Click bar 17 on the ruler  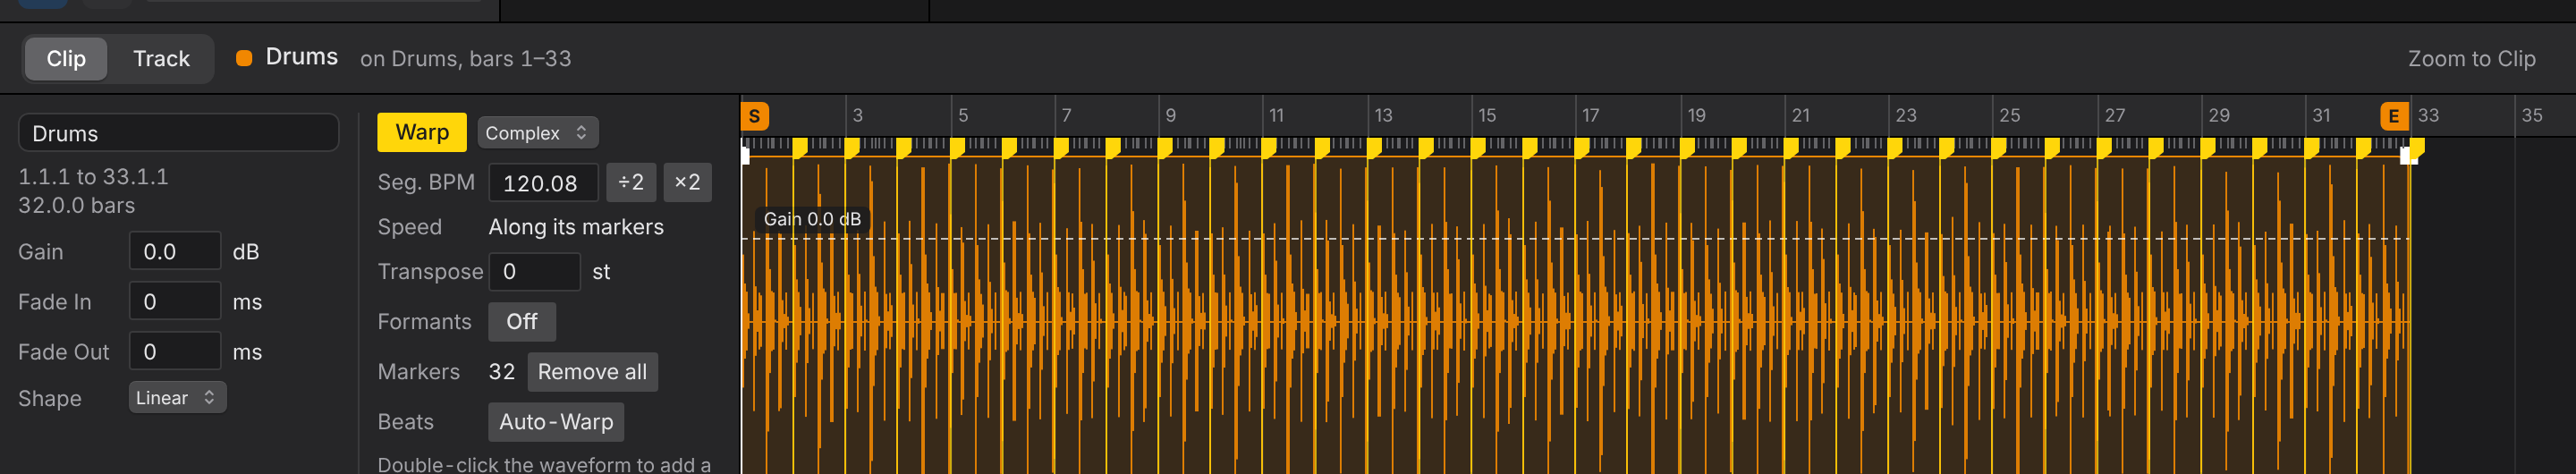[1590, 115]
